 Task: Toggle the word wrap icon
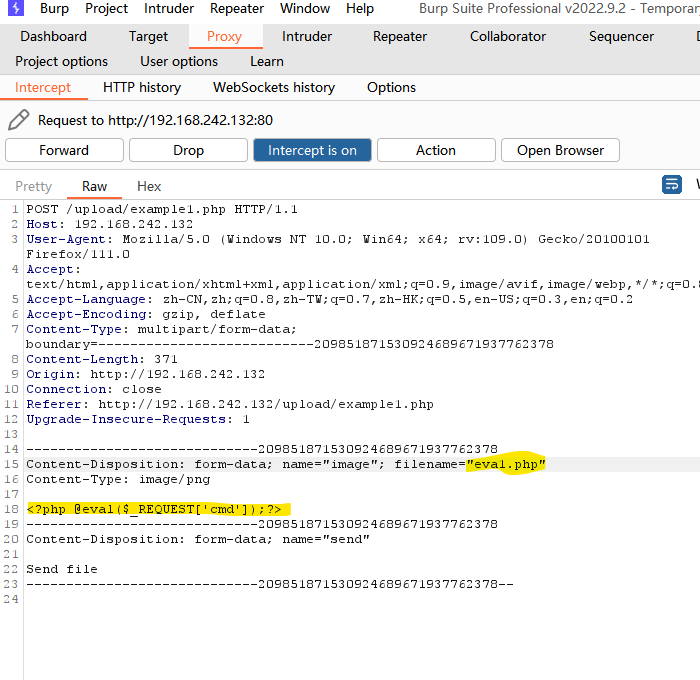tap(671, 184)
